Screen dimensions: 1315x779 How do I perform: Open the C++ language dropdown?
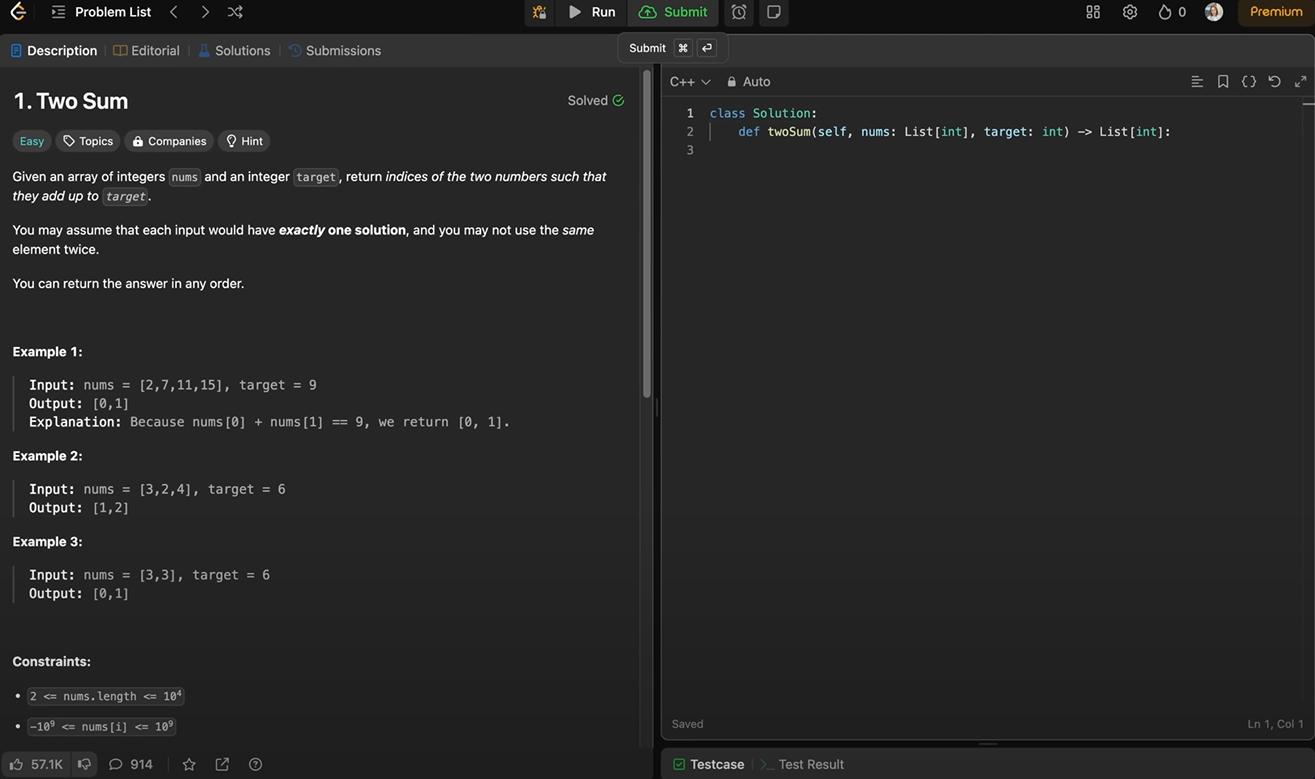(x=690, y=82)
